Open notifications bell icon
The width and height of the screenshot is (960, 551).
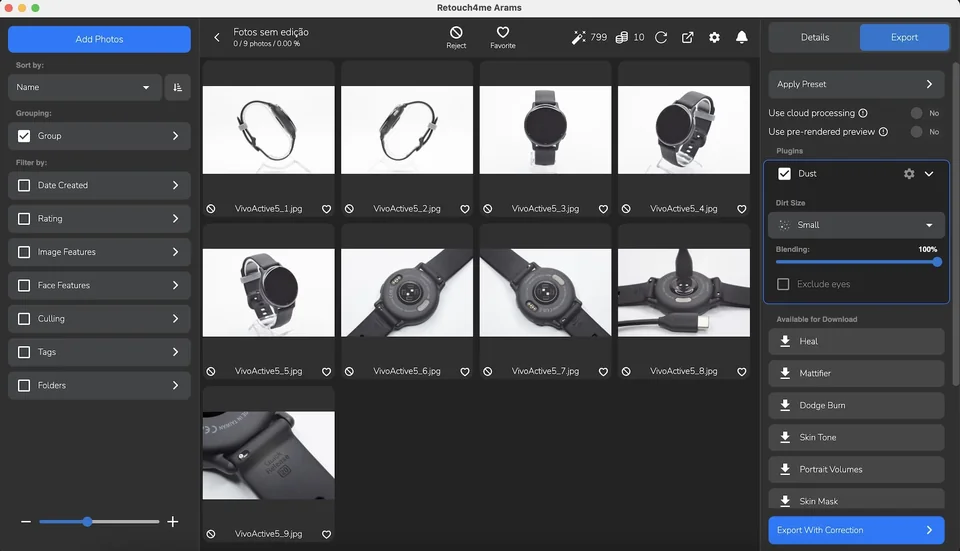(x=741, y=37)
